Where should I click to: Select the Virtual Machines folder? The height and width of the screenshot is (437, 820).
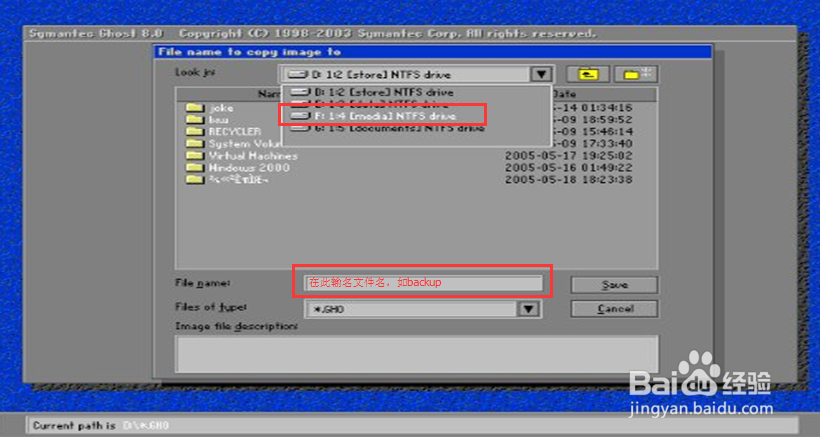pos(242,156)
